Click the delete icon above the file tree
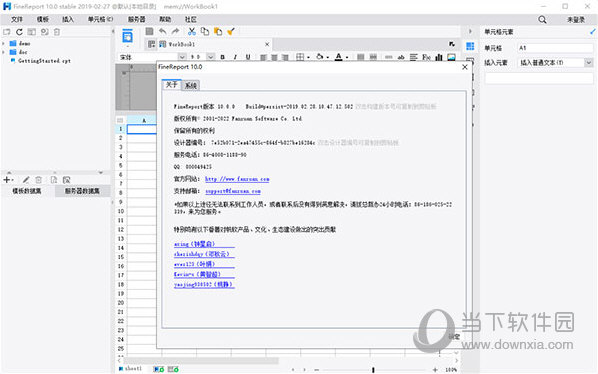 pos(57,32)
